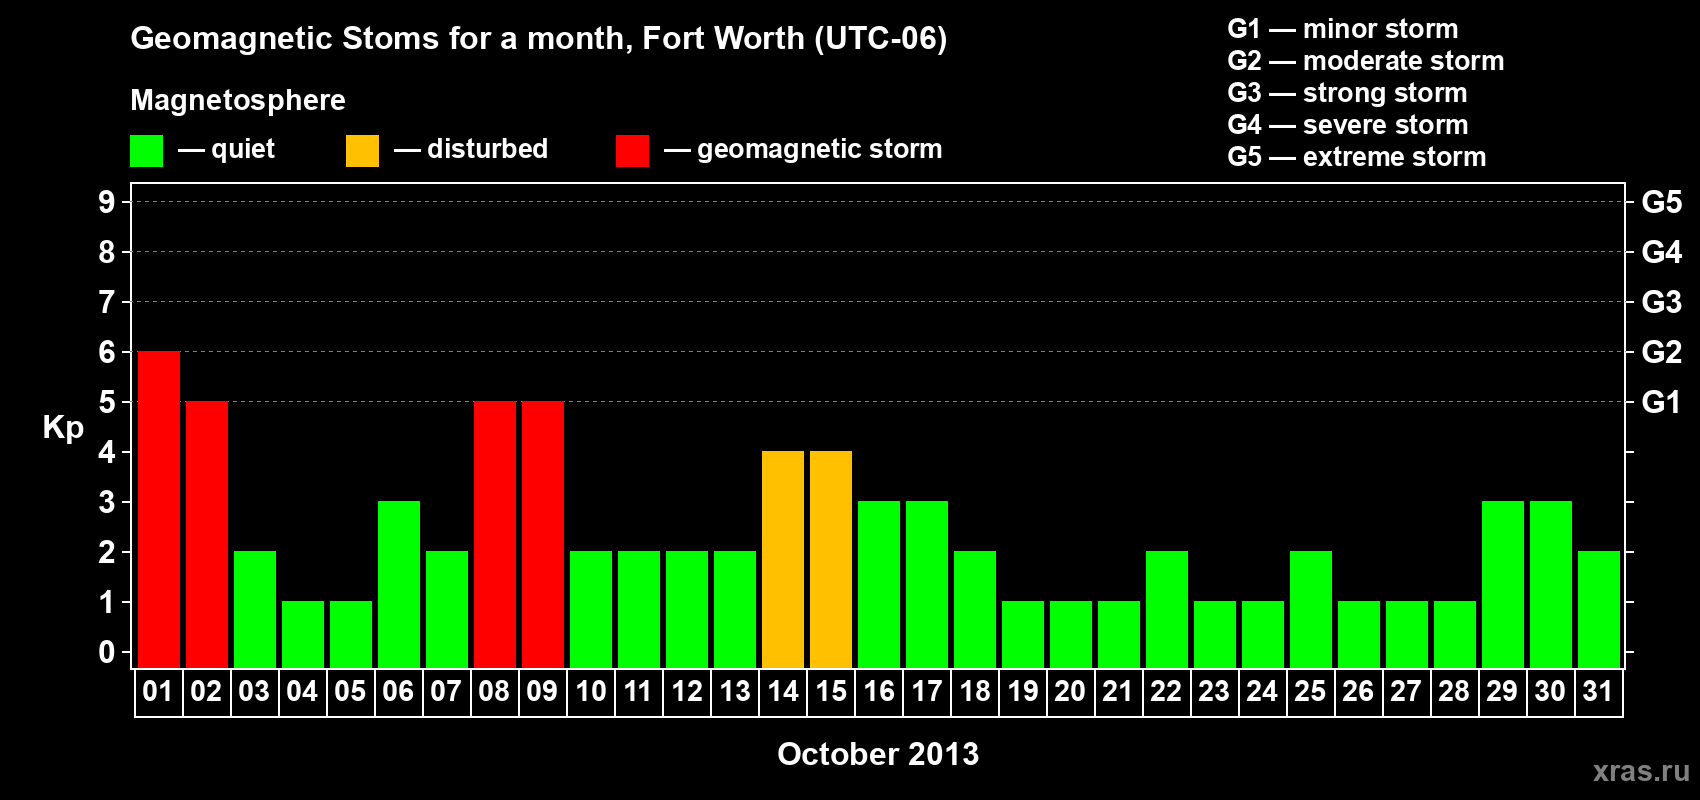Select the red bar for day 02
The height and width of the screenshot is (800, 1700).
[207, 535]
